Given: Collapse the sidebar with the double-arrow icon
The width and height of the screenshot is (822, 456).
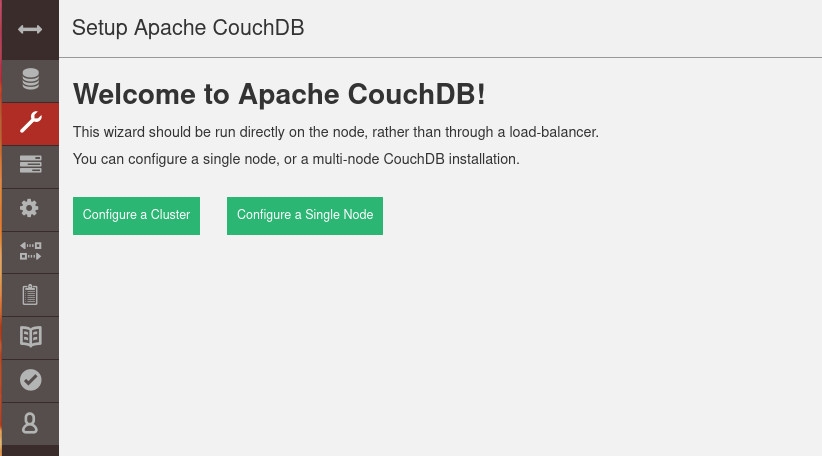Looking at the screenshot, I should pyautogui.click(x=30, y=29).
